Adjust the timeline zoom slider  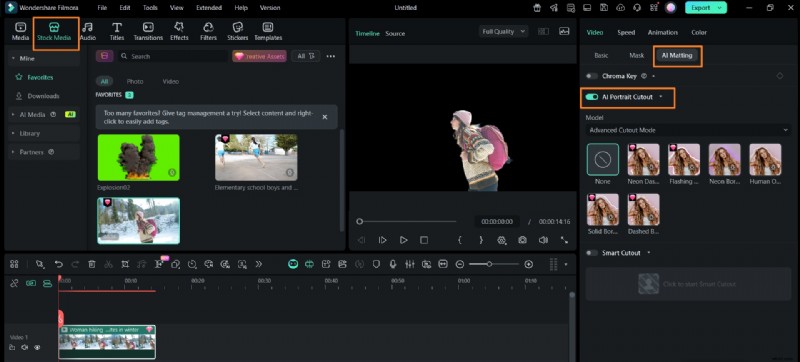[x=494, y=264]
